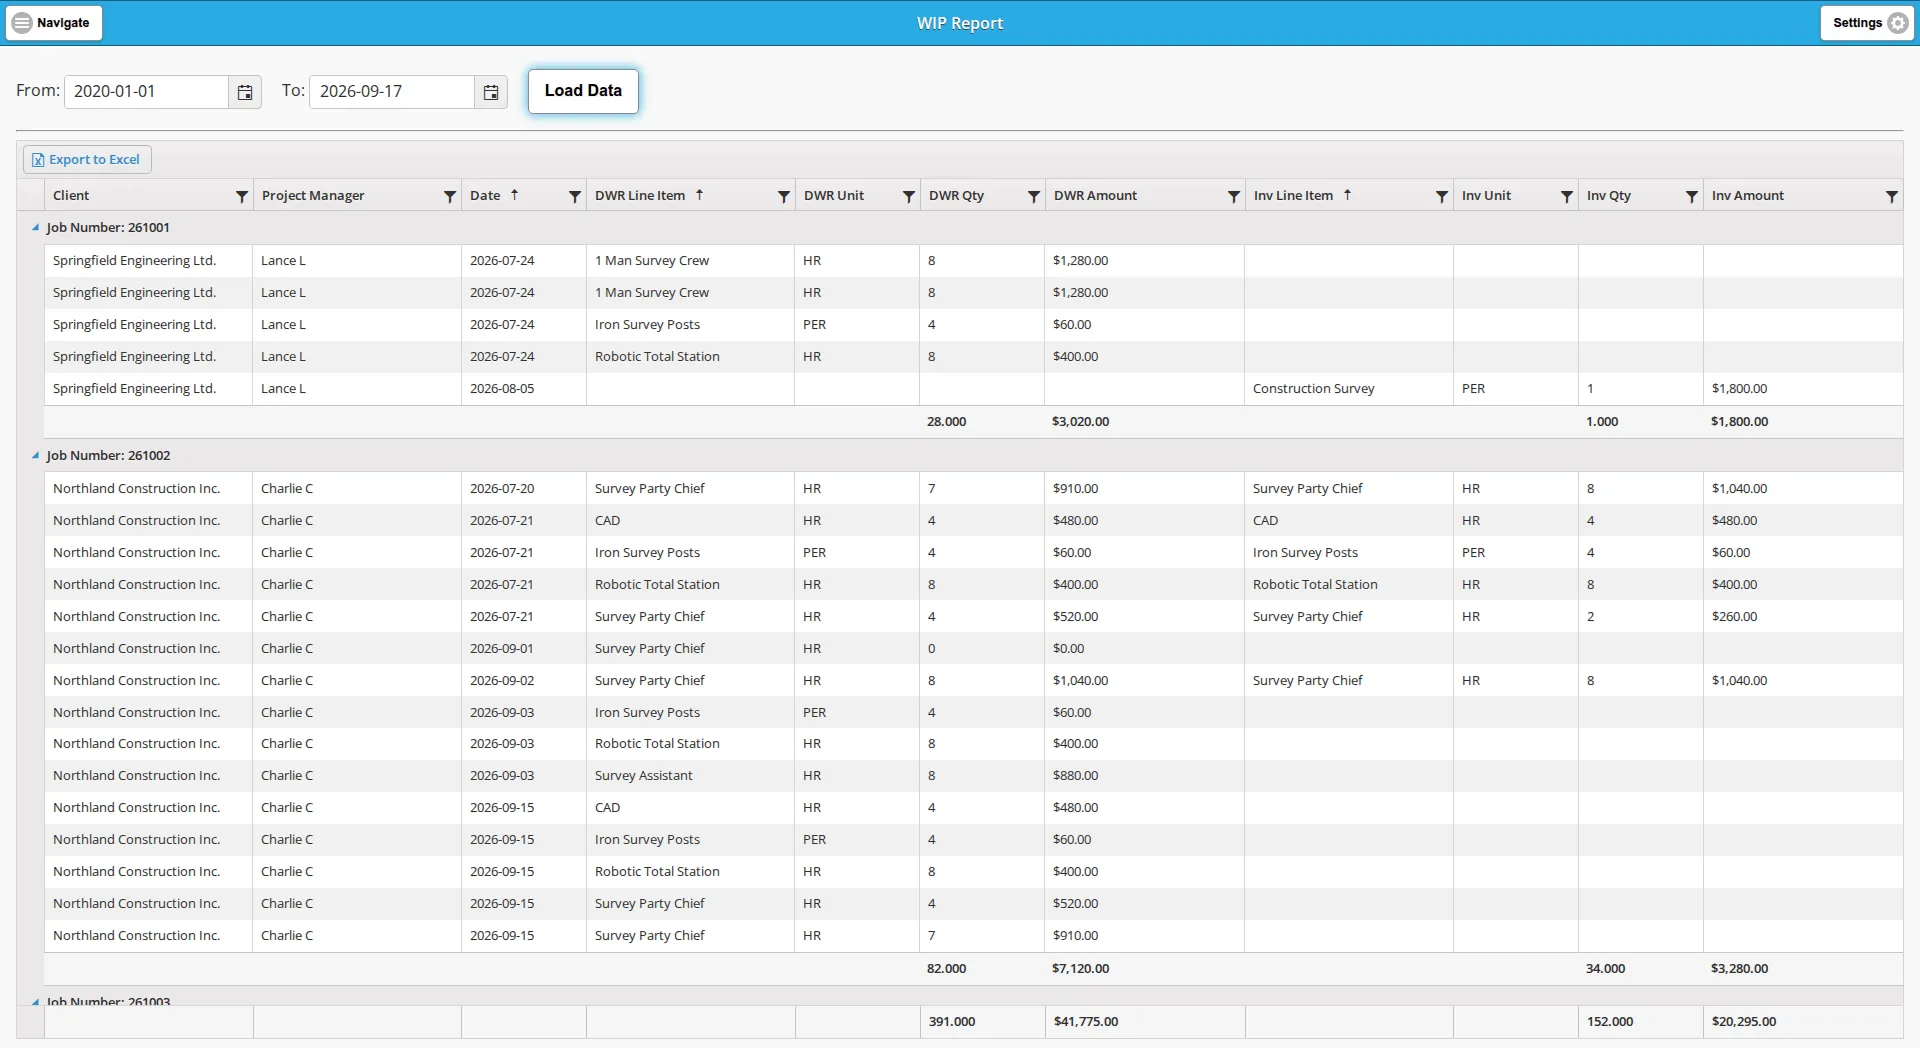1920x1048 pixels.
Task: Click the $880.00 DWR amount cell
Action: click(x=1144, y=776)
